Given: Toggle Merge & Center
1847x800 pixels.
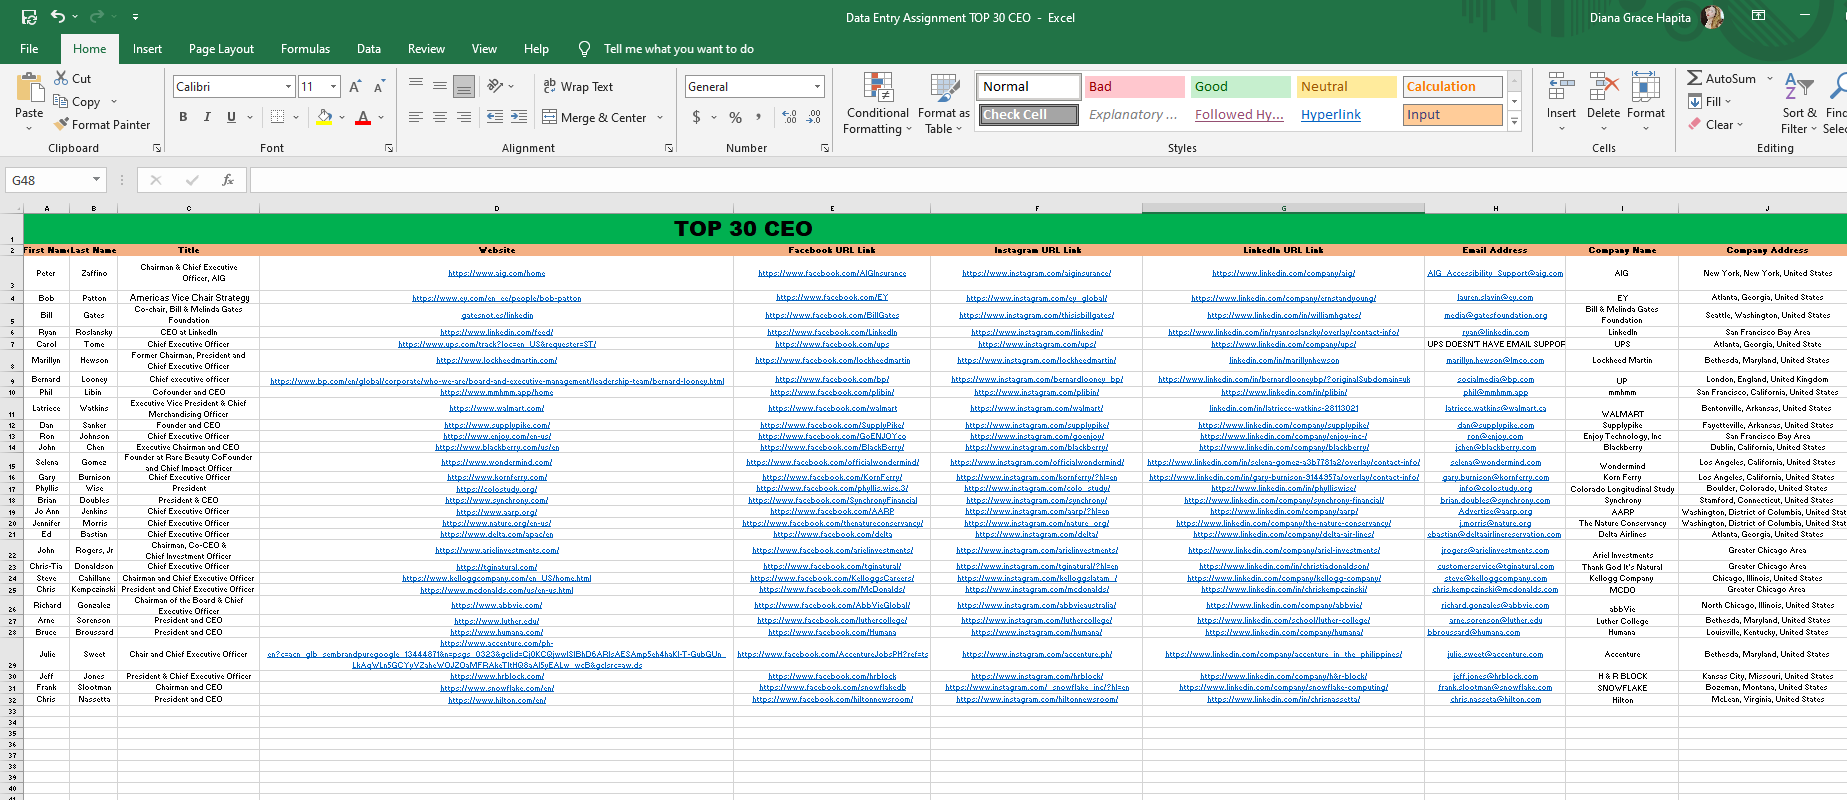Looking at the screenshot, I should click(594, 117).
